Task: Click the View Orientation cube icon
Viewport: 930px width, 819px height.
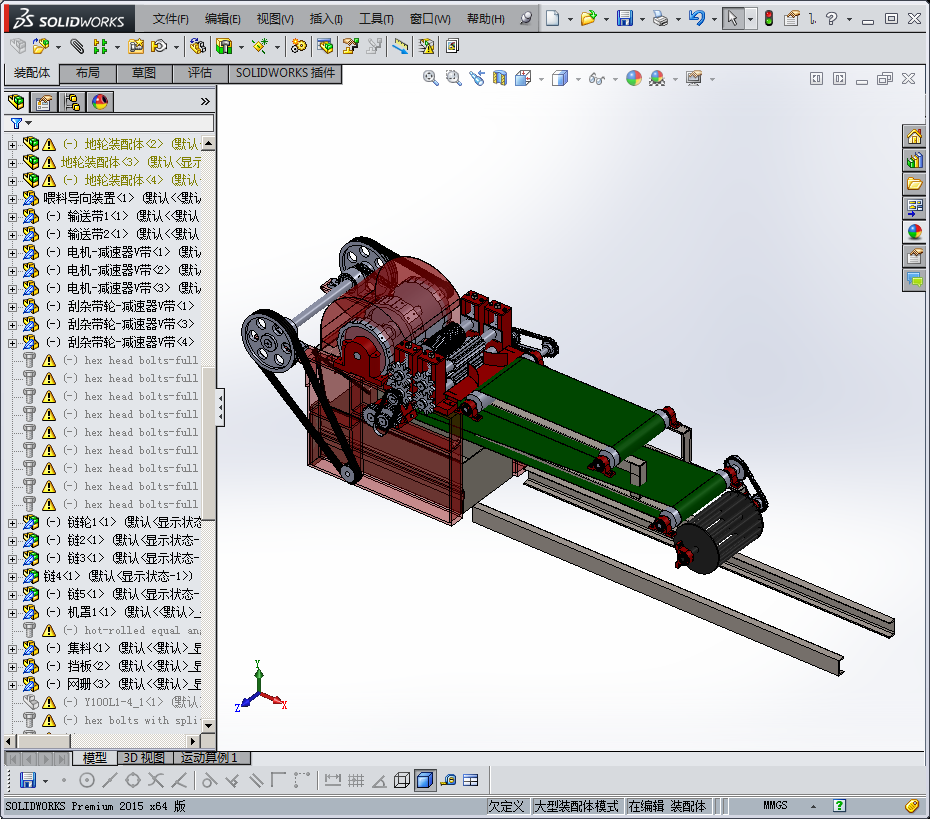Action: 523,78
